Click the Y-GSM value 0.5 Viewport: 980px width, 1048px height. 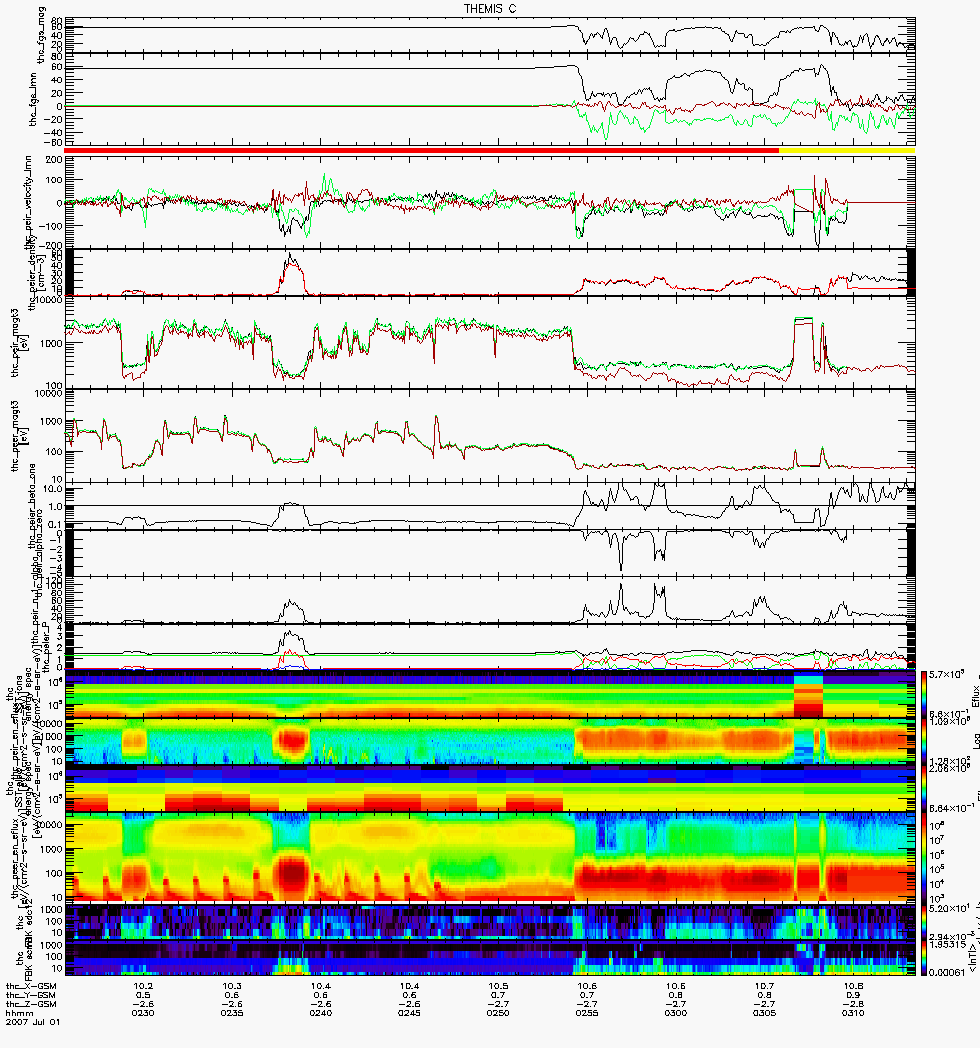click(x=144, y=995)
